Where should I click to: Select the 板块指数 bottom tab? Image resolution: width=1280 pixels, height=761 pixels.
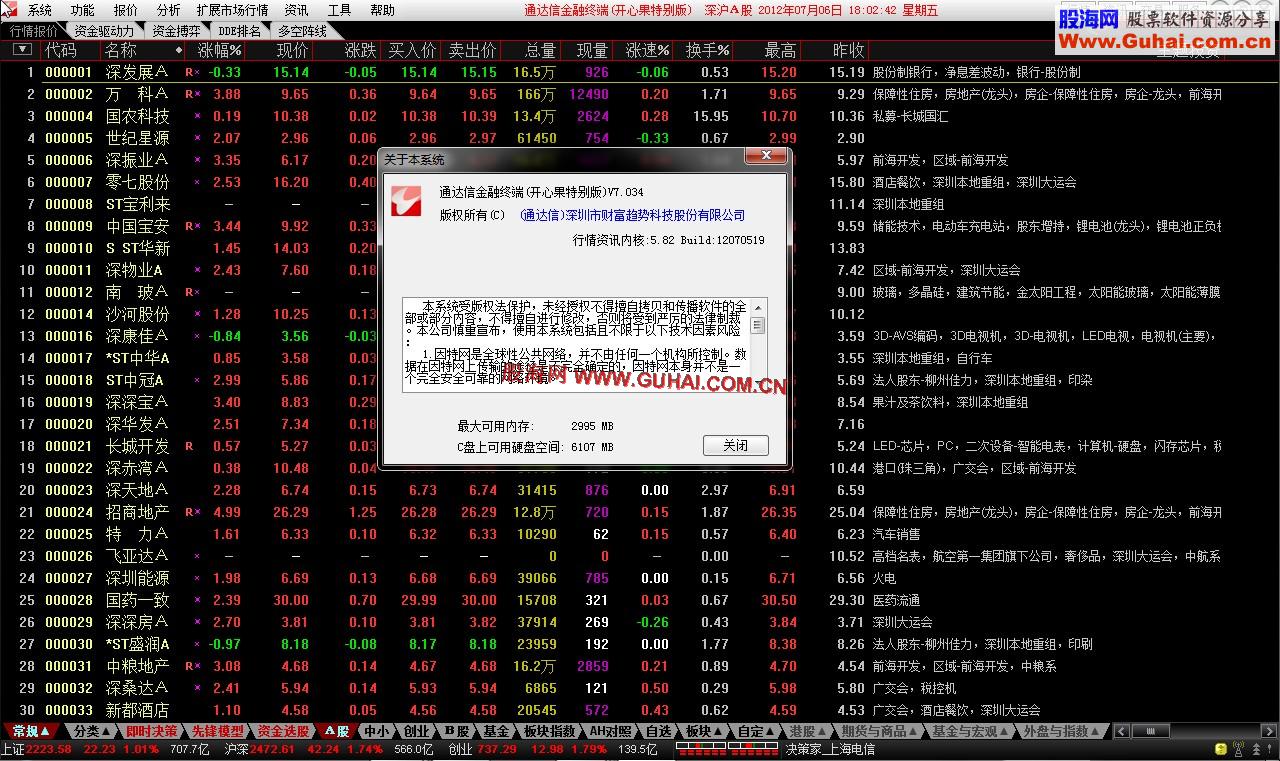tap(550, 732)
